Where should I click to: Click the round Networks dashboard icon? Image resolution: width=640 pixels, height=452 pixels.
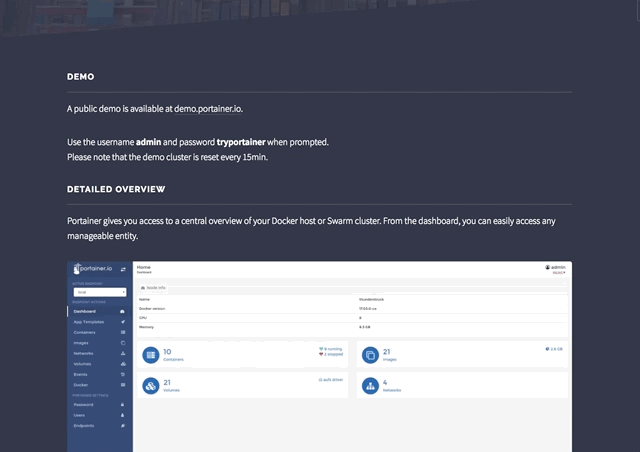pos(369,385)
